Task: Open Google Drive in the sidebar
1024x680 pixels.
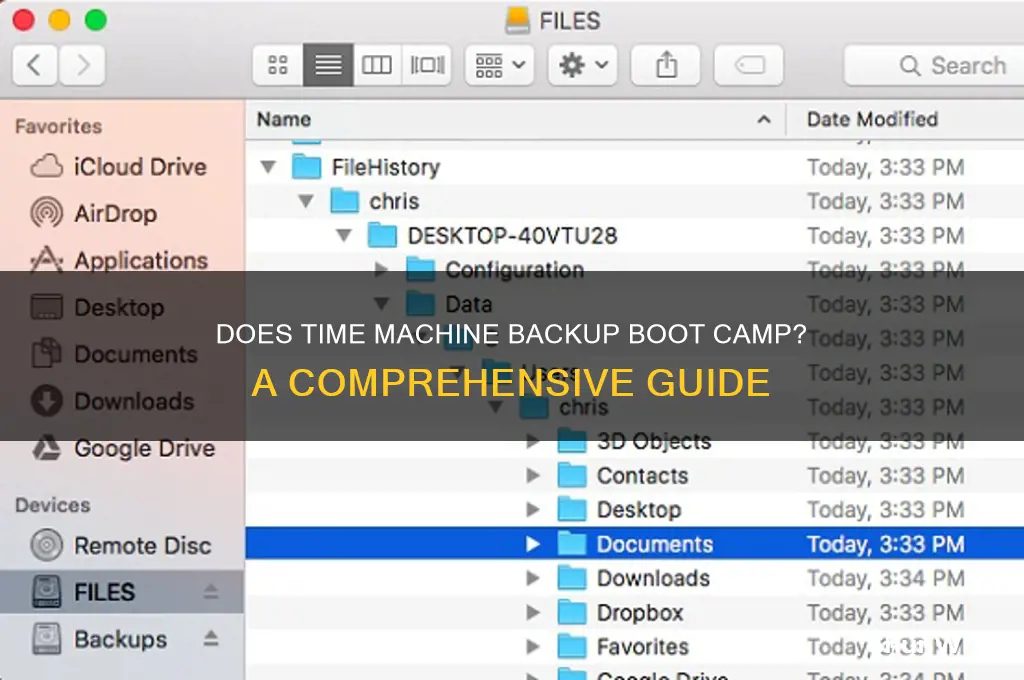Action: pos(124,448)
